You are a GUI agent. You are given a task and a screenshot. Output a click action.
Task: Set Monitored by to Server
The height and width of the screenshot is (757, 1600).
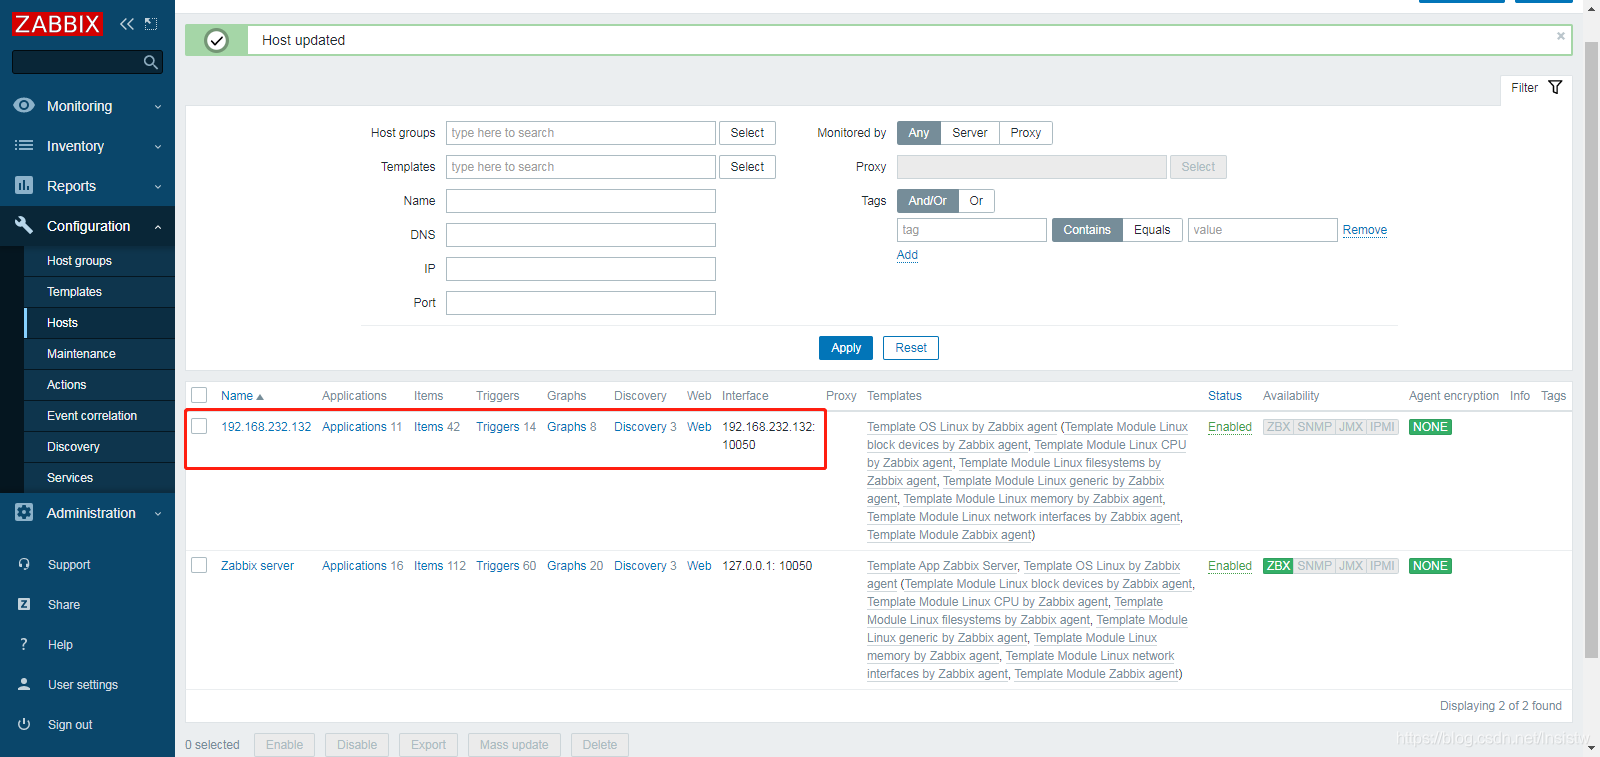[x=969, y=133]
